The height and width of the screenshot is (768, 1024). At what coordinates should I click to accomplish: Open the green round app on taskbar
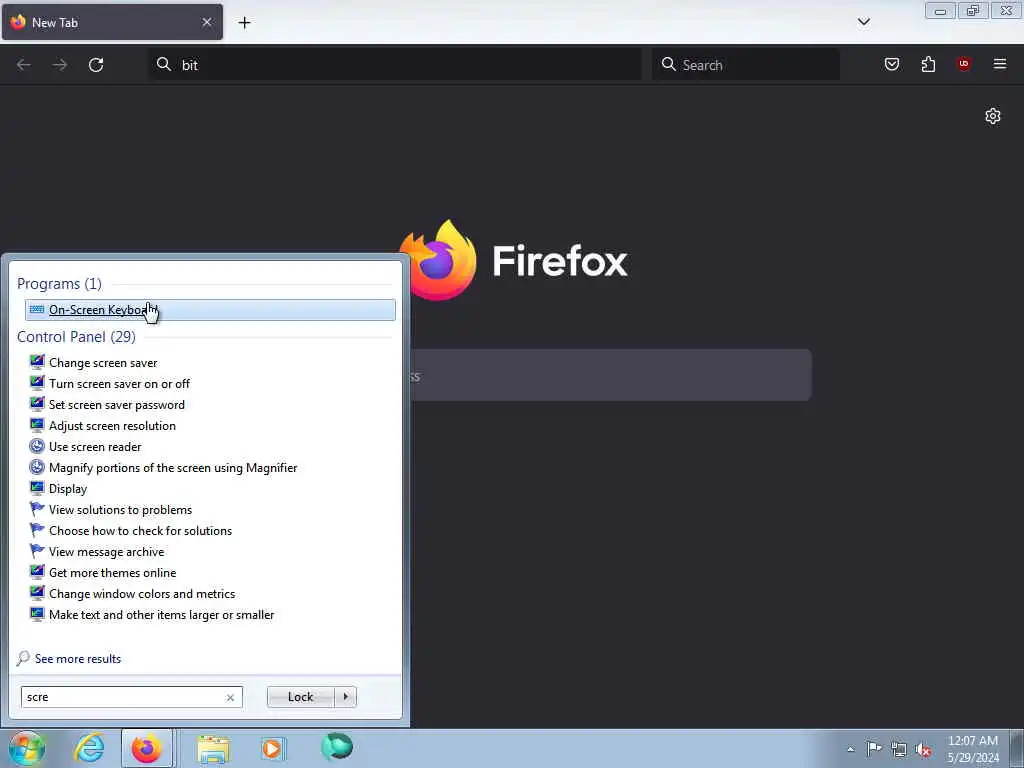[337, 747]
